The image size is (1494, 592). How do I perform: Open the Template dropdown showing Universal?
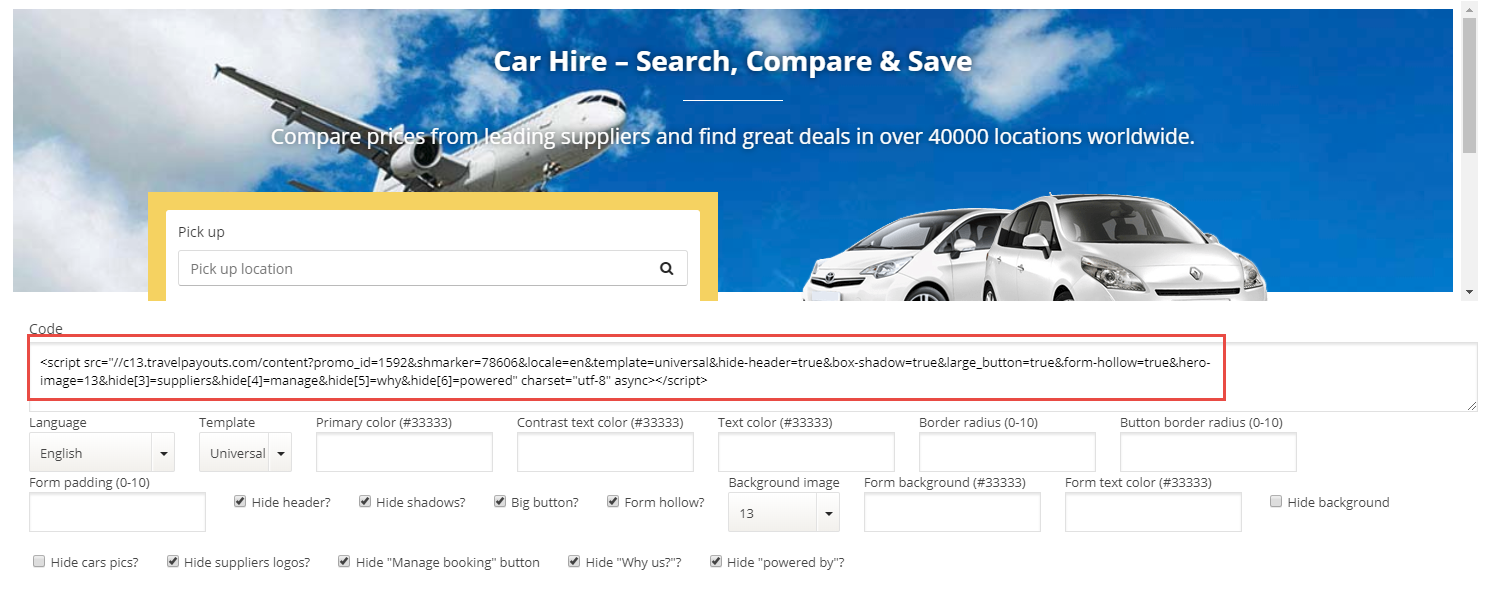[245, 452]
